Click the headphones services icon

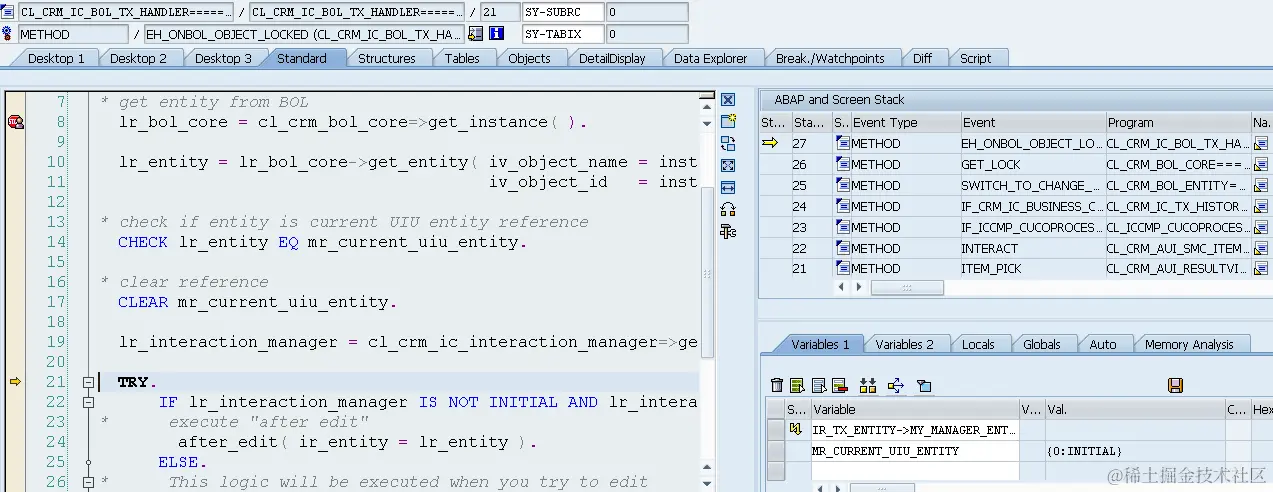[x=728, y=209]
